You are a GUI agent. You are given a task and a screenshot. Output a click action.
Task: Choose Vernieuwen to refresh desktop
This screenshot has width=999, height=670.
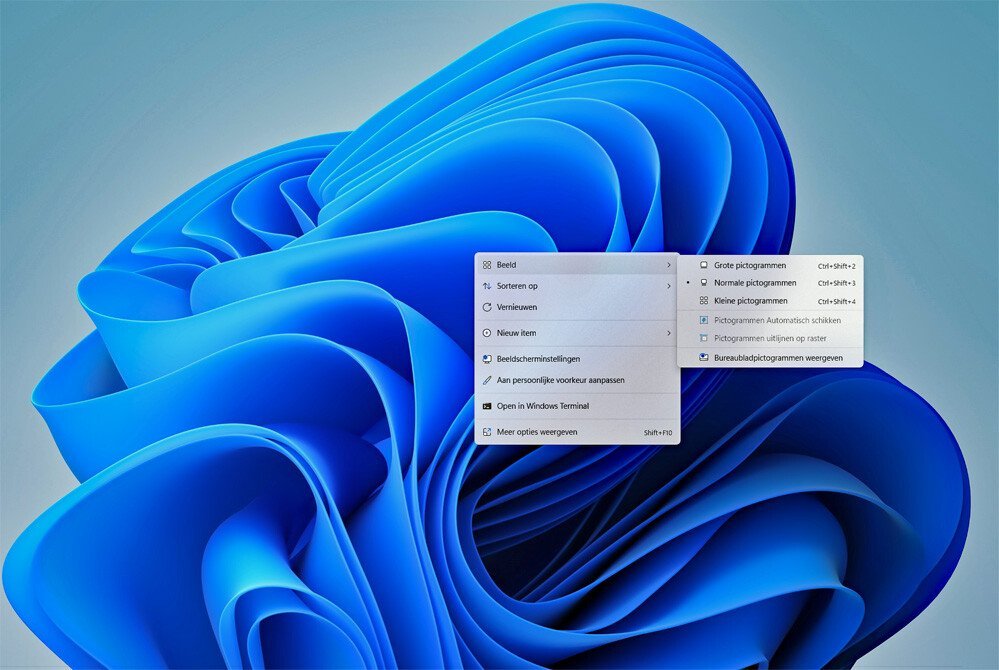click(x=577, y=307)
